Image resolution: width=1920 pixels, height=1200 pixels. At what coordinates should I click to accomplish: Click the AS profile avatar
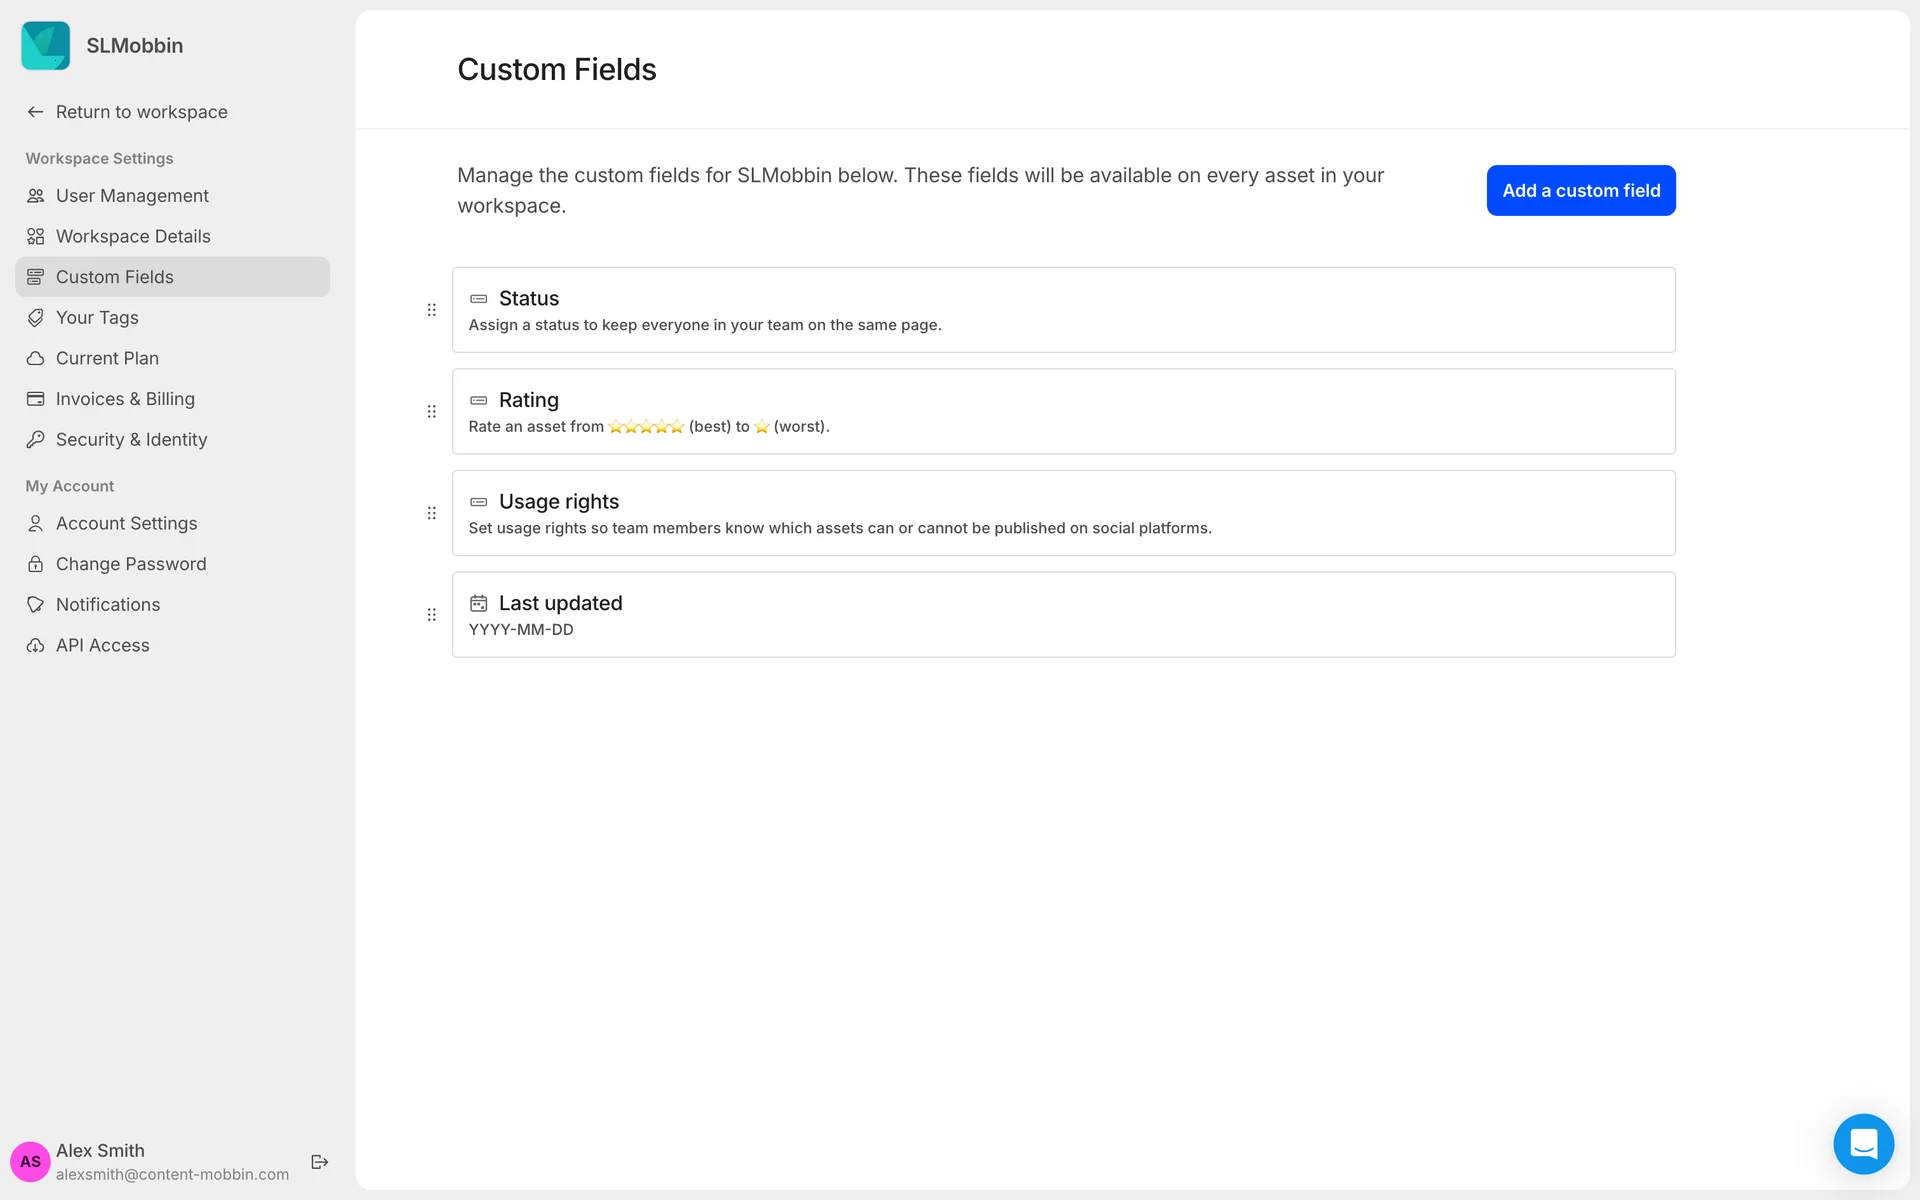point(30,1161)
